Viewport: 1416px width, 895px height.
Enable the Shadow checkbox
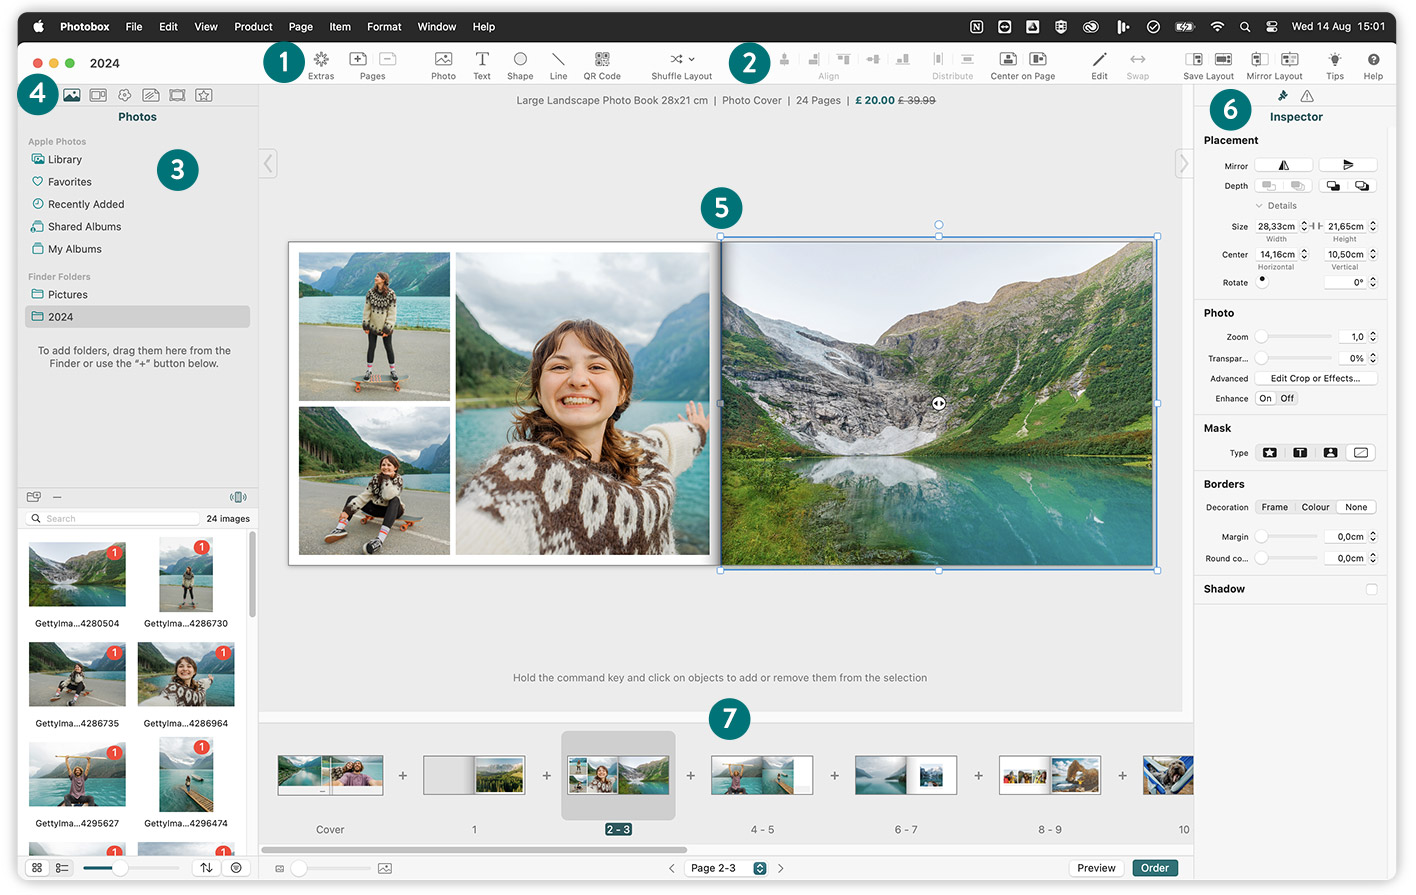point(1371,589)
